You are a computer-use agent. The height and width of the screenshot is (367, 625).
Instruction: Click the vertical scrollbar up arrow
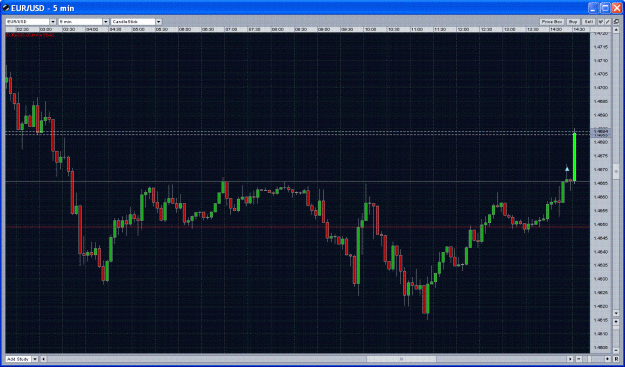[616, 30]
